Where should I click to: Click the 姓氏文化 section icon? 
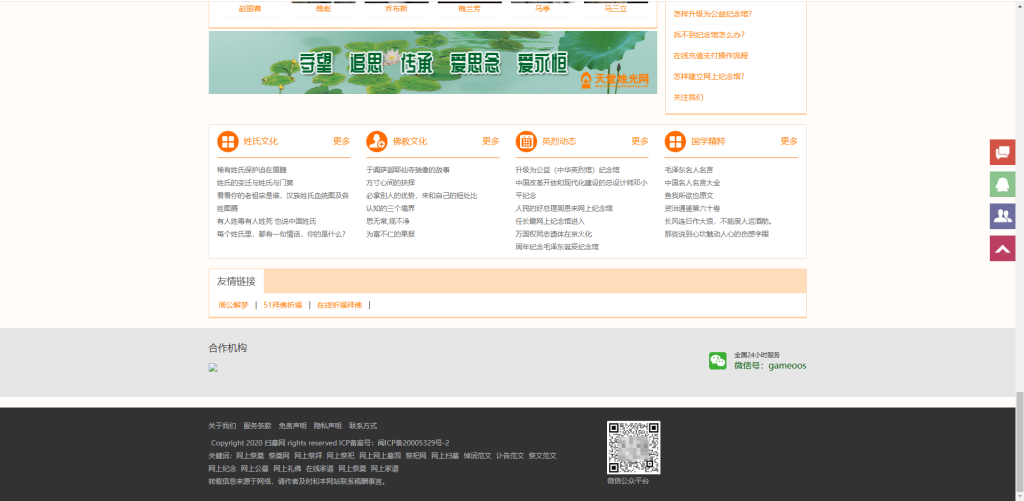coord(228,141)
